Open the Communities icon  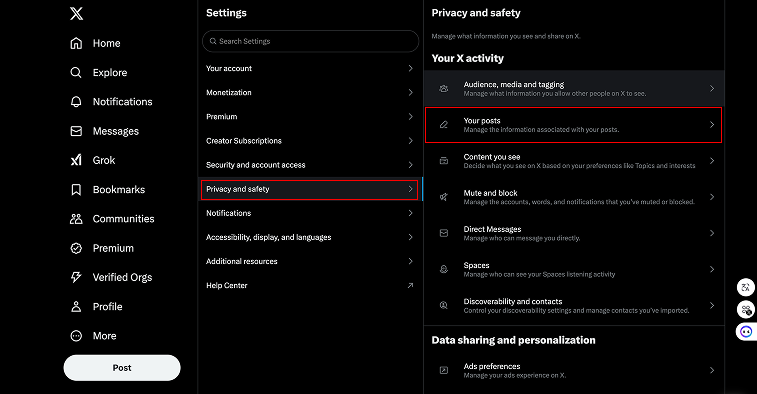point(76,219)
